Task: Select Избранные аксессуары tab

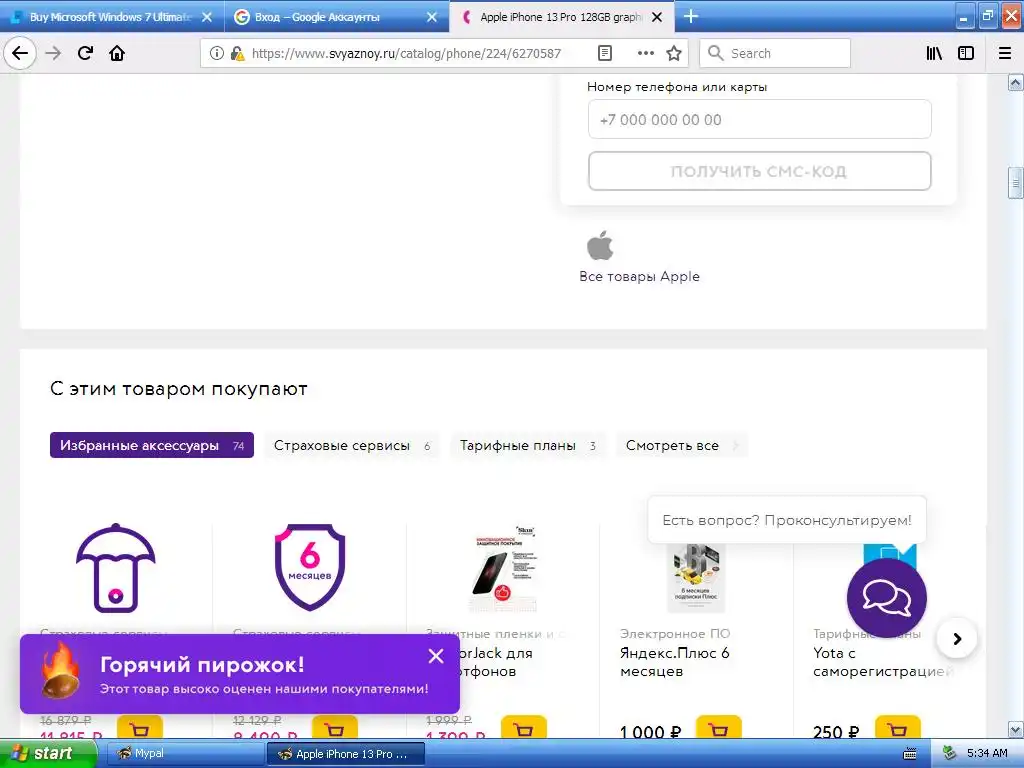Action: point(152,445)
